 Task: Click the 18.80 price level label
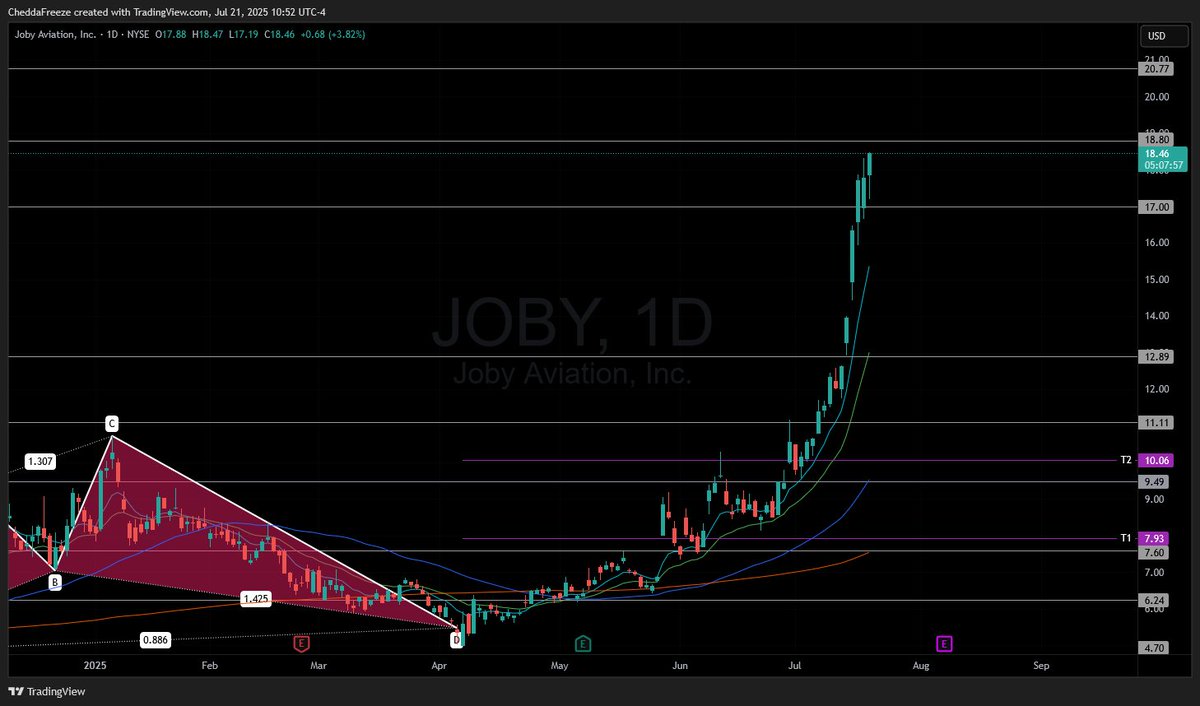click(x=1155, y=140)
